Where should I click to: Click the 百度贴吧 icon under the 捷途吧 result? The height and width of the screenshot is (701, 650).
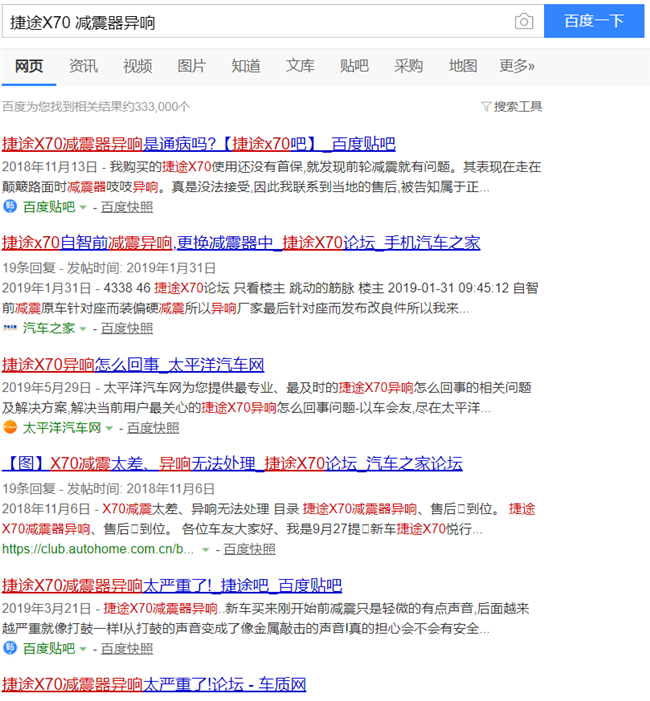[10, 648]
